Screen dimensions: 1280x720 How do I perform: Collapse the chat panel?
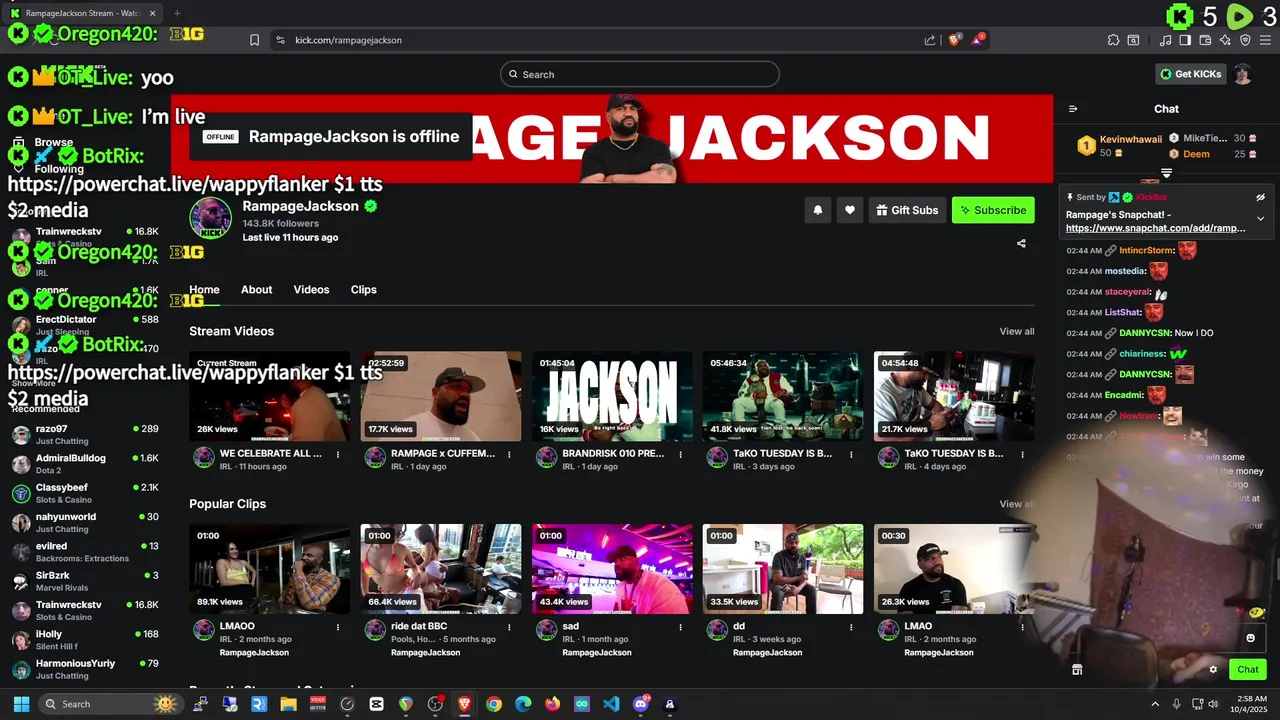click(1073, 109)
